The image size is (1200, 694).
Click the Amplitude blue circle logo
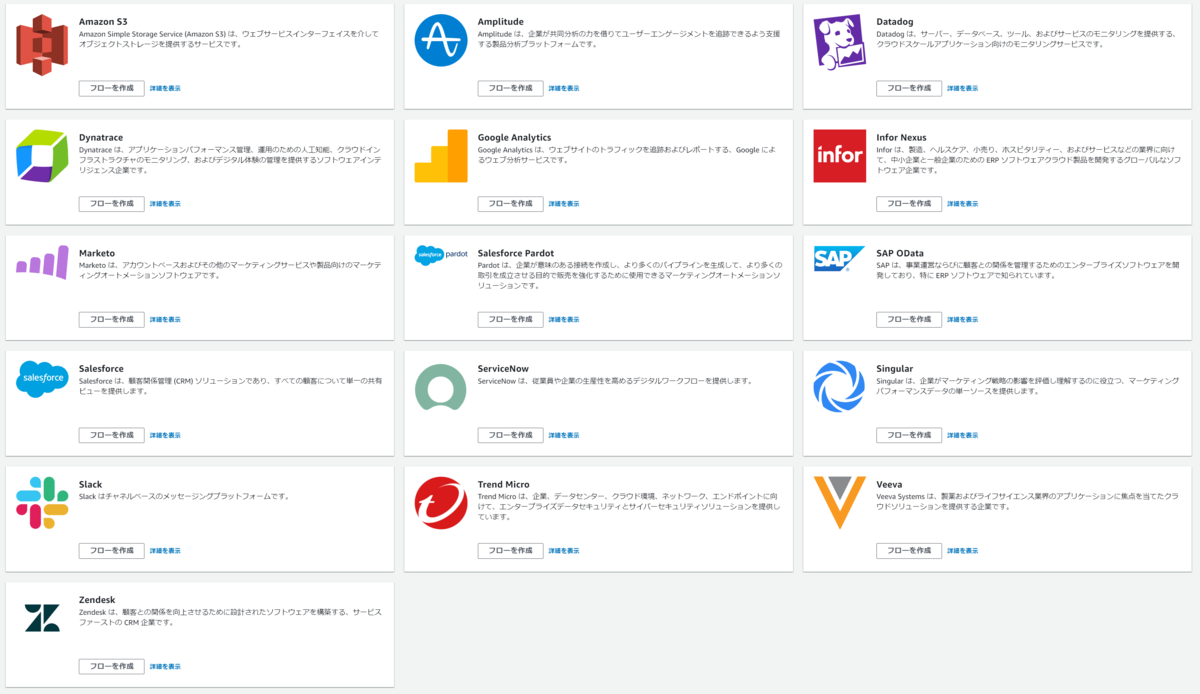[441, 41]
